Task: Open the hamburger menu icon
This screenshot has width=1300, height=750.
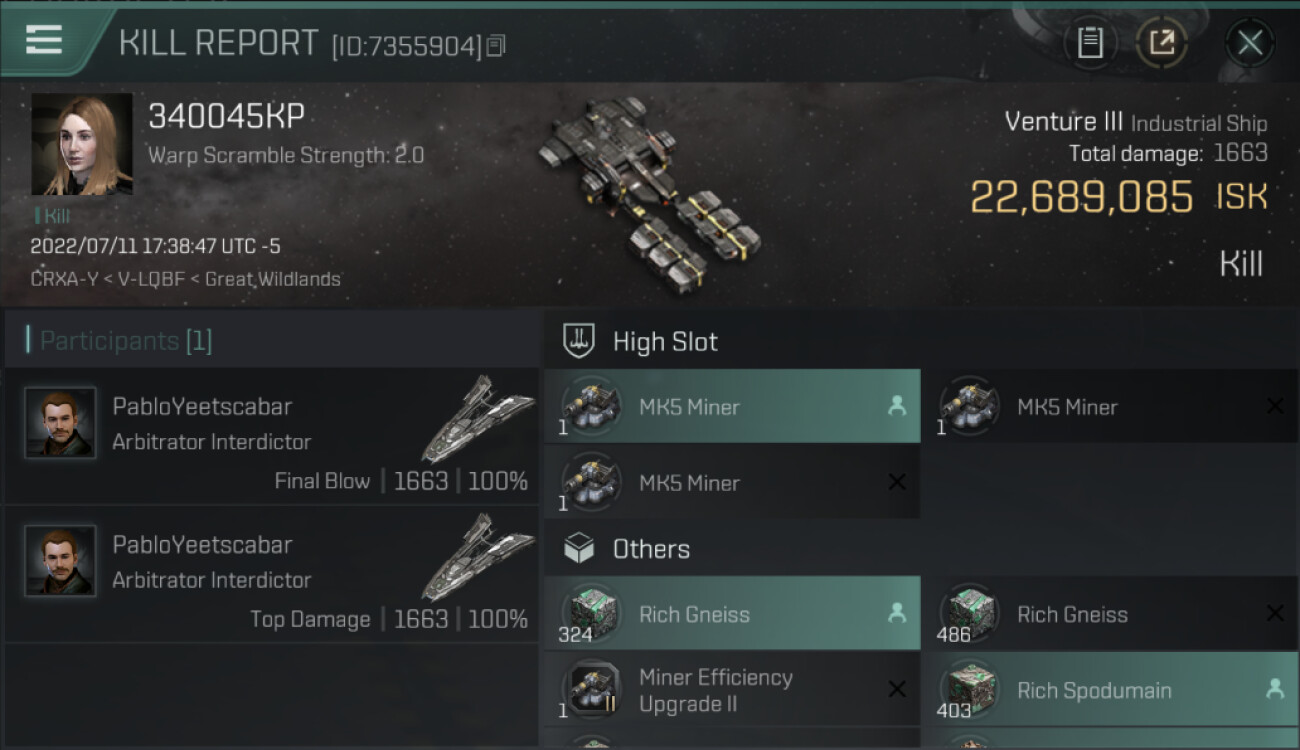Action: tap(43, 41)
